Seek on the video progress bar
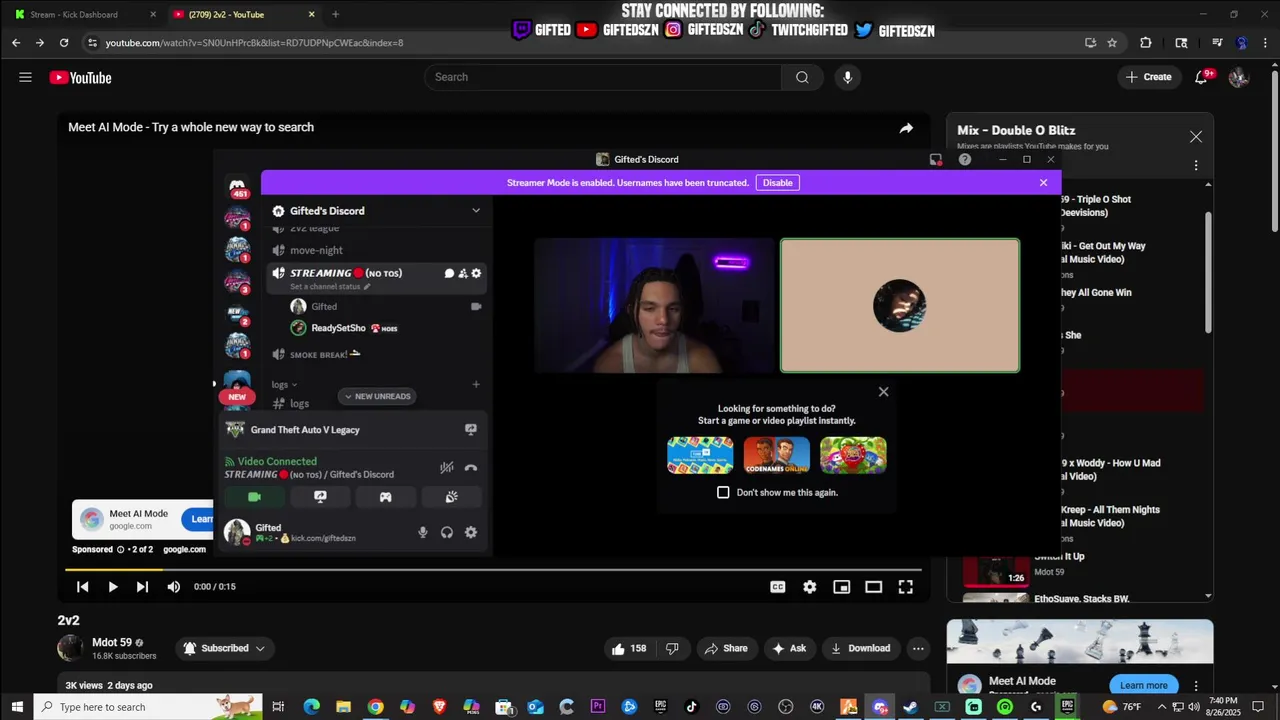The width and height of the screenshot is (1280, 720). [x=493, y=570]
